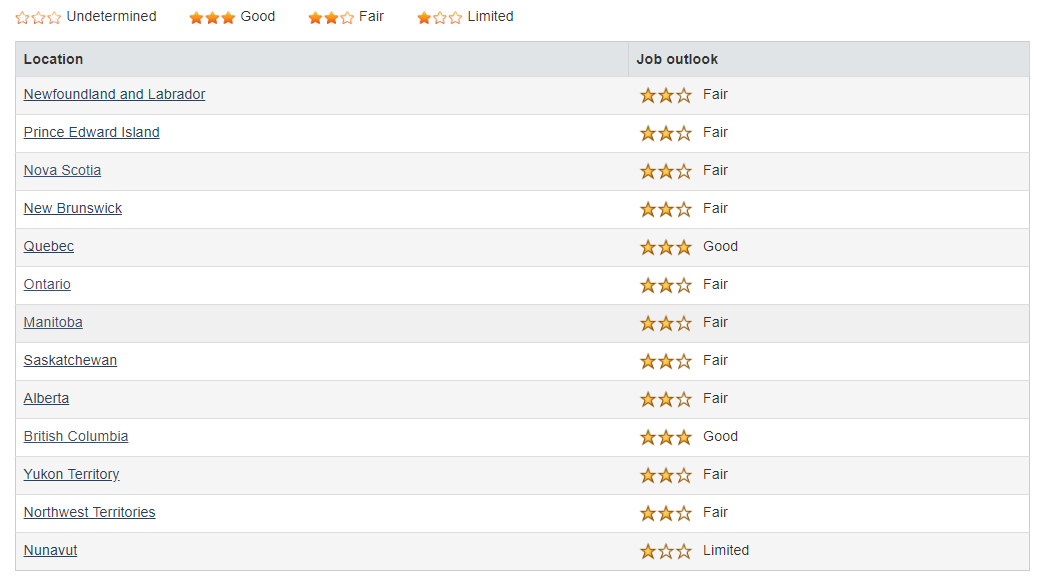This screenshot has height=583, width=1041.
Task: Open the Quebec location link
Action: click(x=48, y=246)
